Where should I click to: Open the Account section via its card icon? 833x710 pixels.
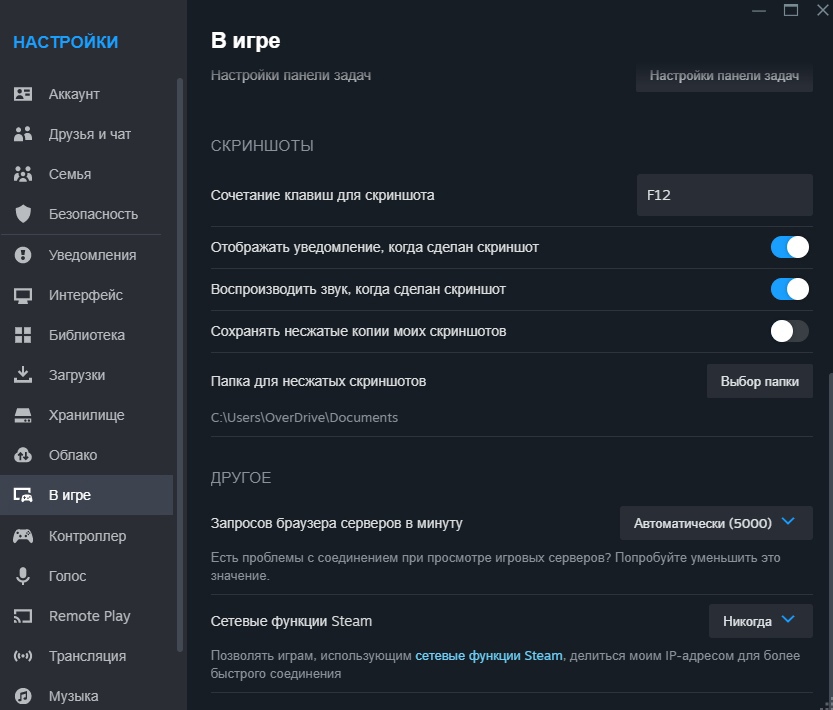click(23, 94)
